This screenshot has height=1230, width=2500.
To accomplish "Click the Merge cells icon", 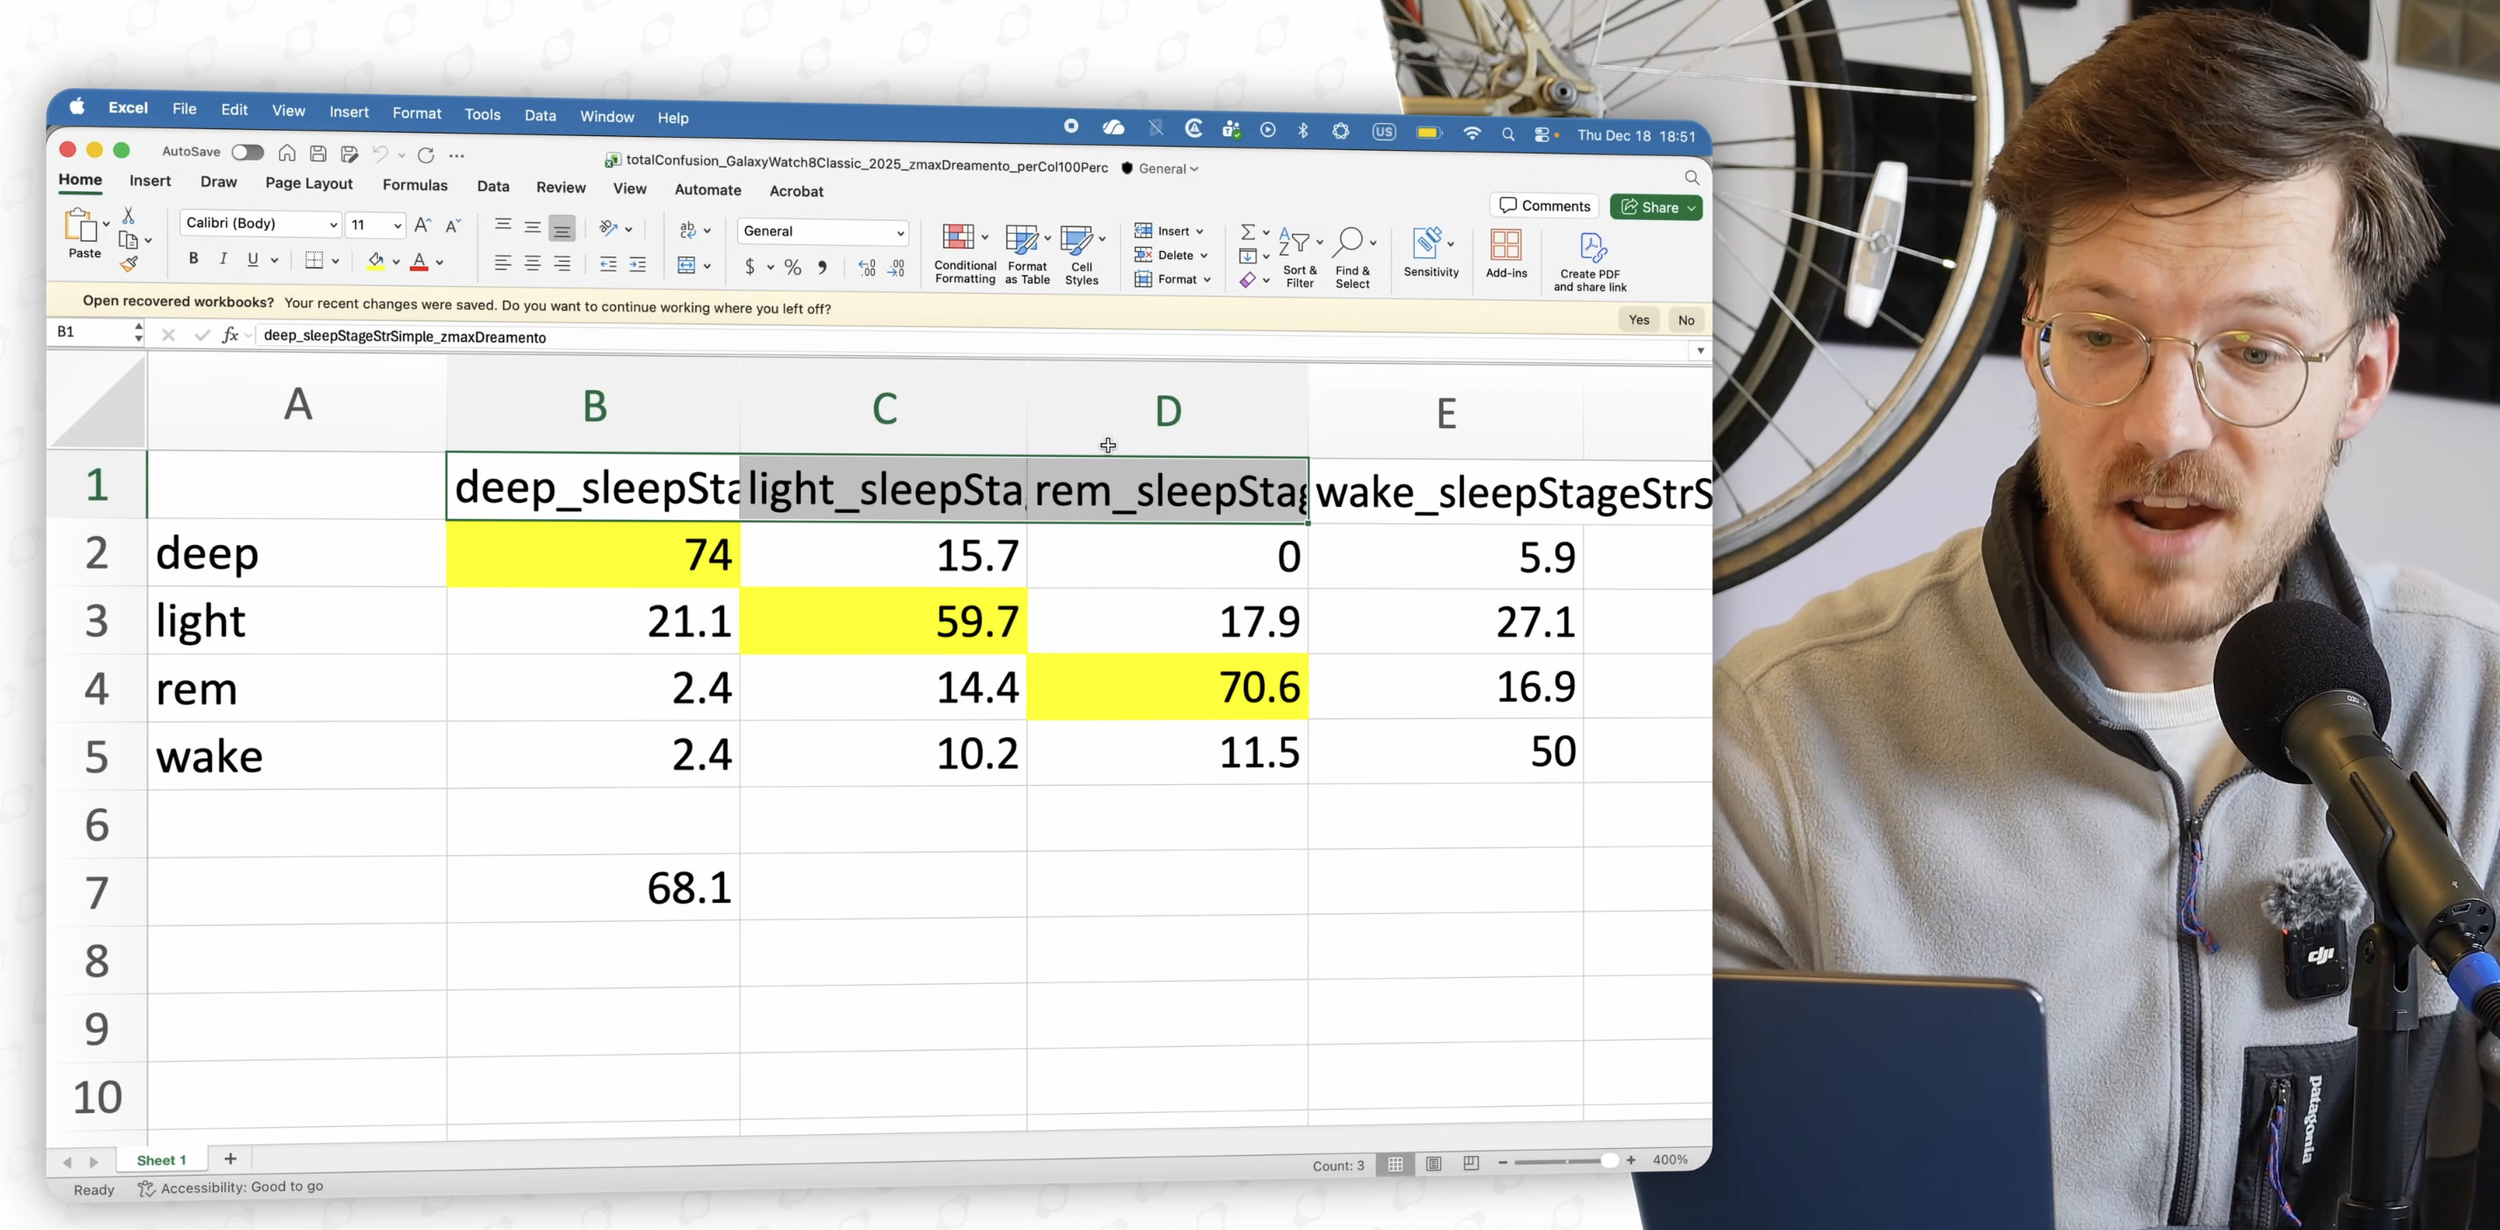I will pyautogui.click(x=686, y=265).
